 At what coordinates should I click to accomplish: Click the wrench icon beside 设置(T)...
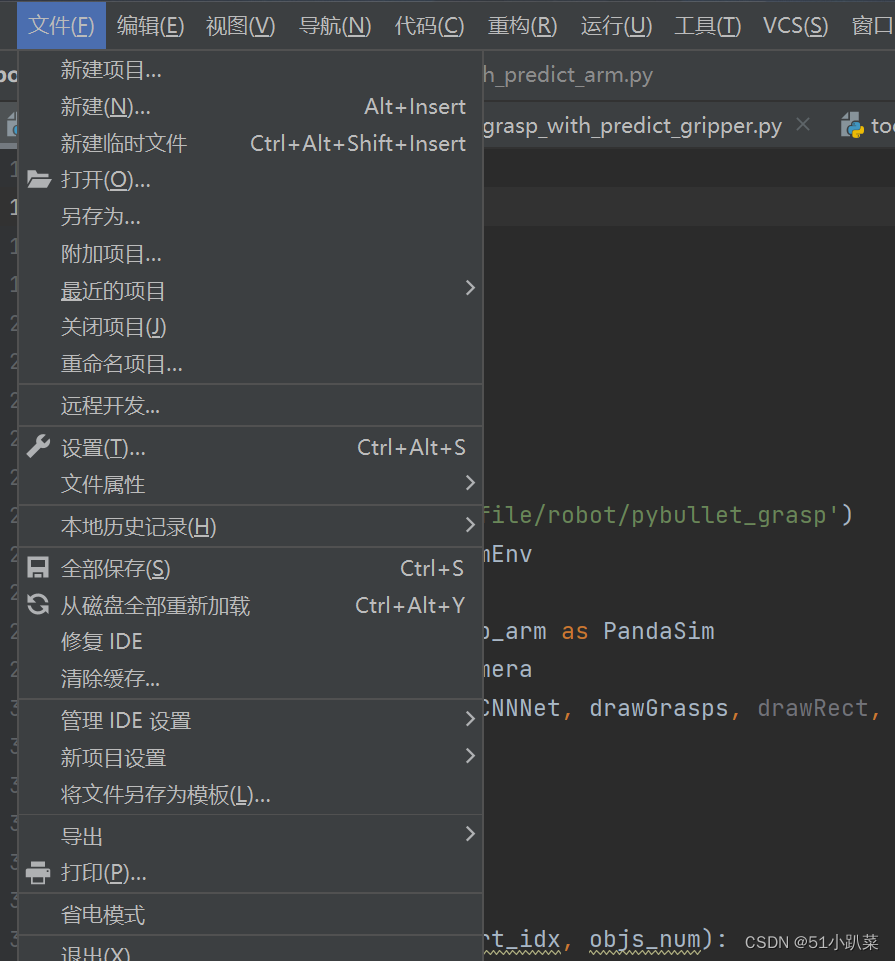click(x=38, y=447)
